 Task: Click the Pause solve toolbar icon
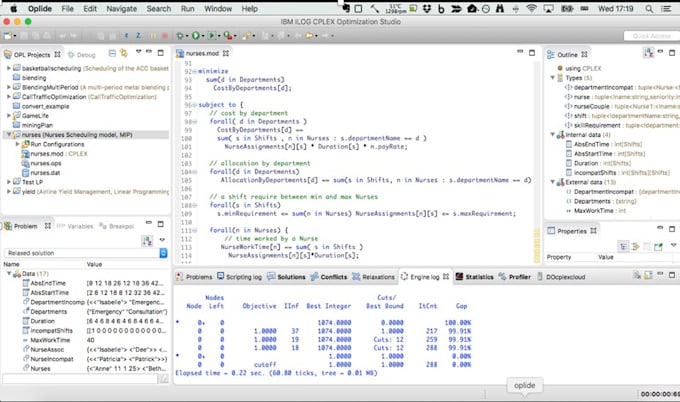153,36
